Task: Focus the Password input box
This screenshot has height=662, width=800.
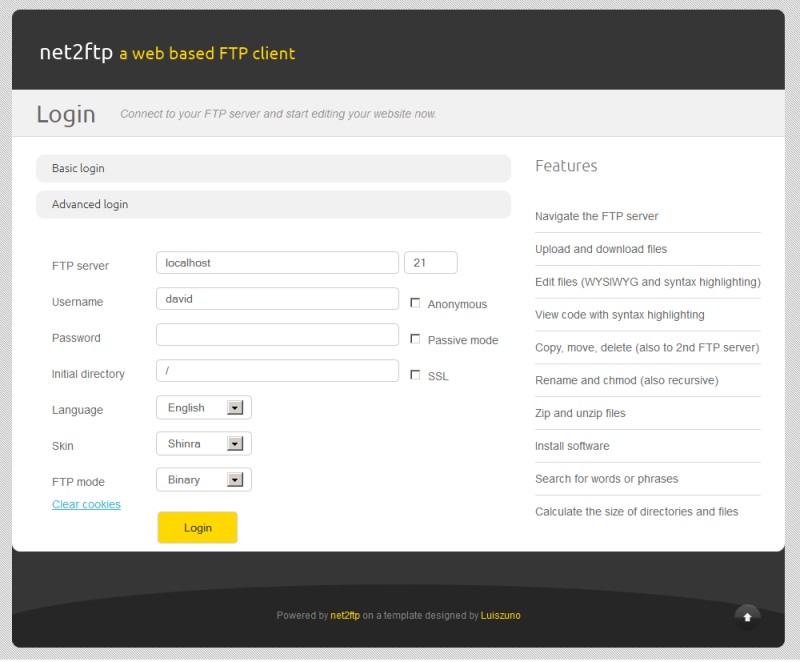Action: pos(277,335)
